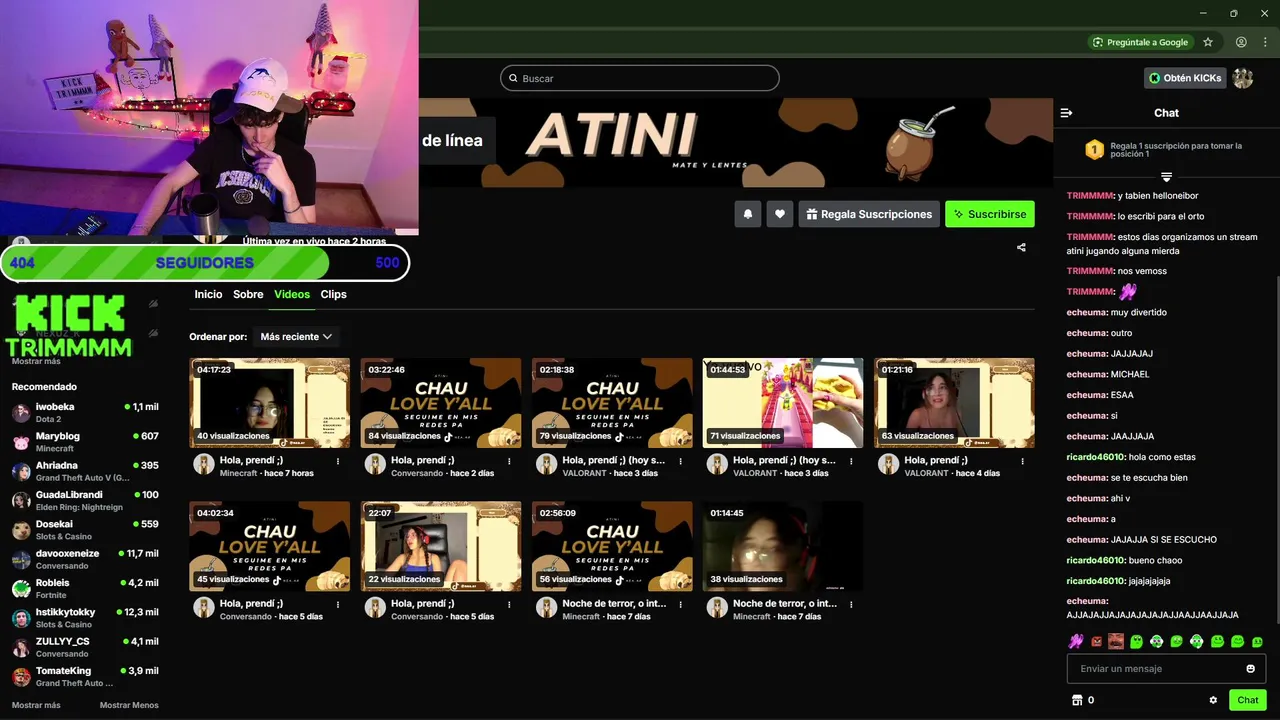The image size is (1280, 720).
Task: Open the three-dot menu on the Conversando 'hace 2 días' video
Action: (x=509, y=461)
